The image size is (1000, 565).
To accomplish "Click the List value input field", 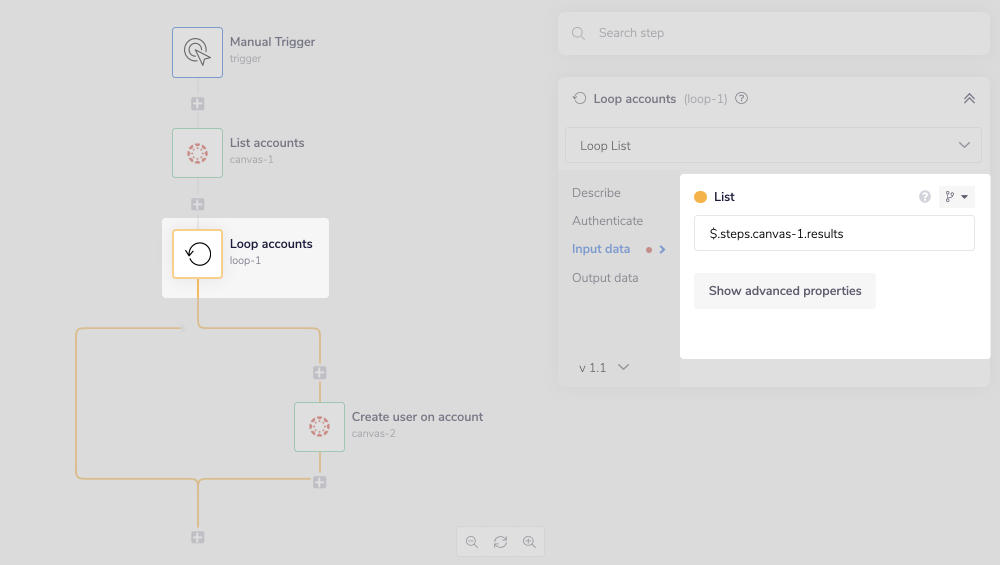I will click(834, 234).
